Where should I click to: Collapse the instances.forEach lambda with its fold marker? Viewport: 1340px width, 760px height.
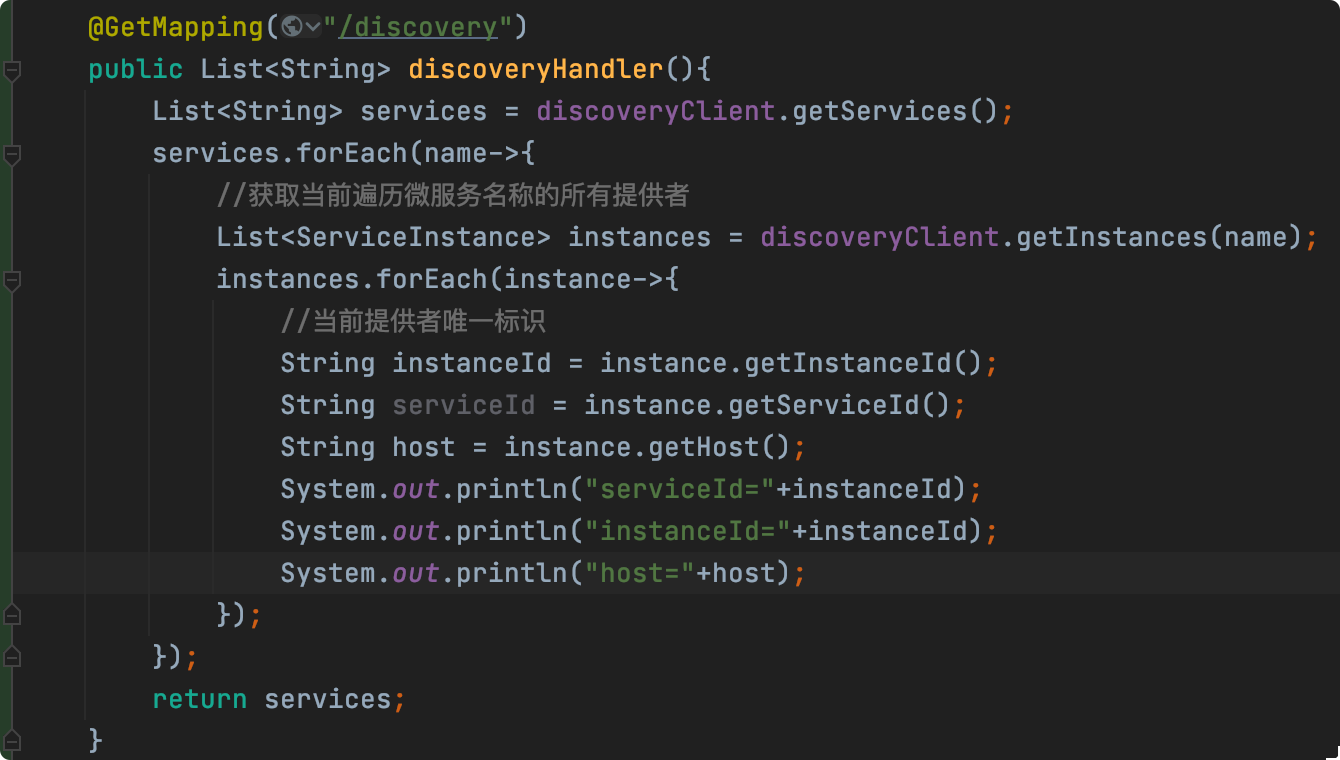coord(11,281)
